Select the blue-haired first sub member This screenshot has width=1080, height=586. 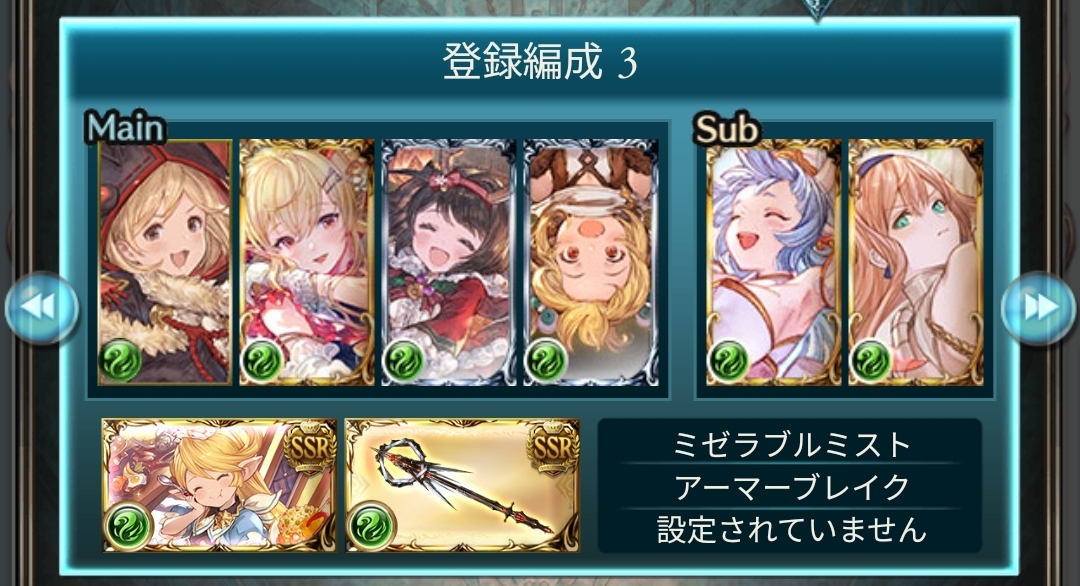tap(773, 262)
